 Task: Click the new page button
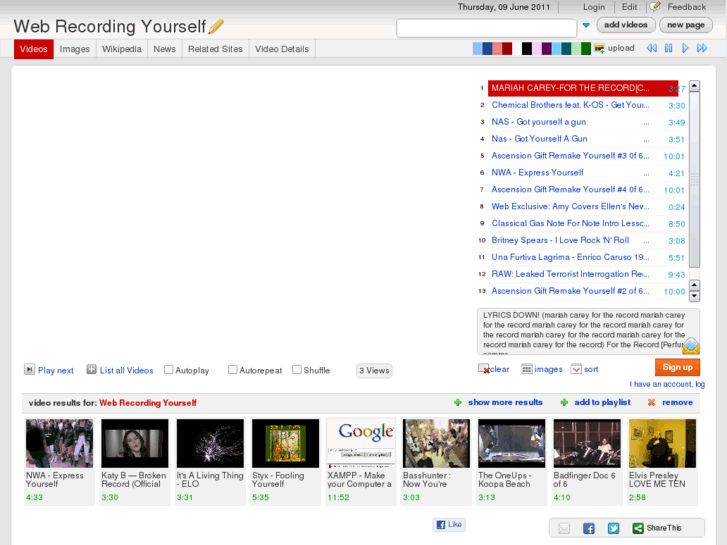tap(686, 25)
